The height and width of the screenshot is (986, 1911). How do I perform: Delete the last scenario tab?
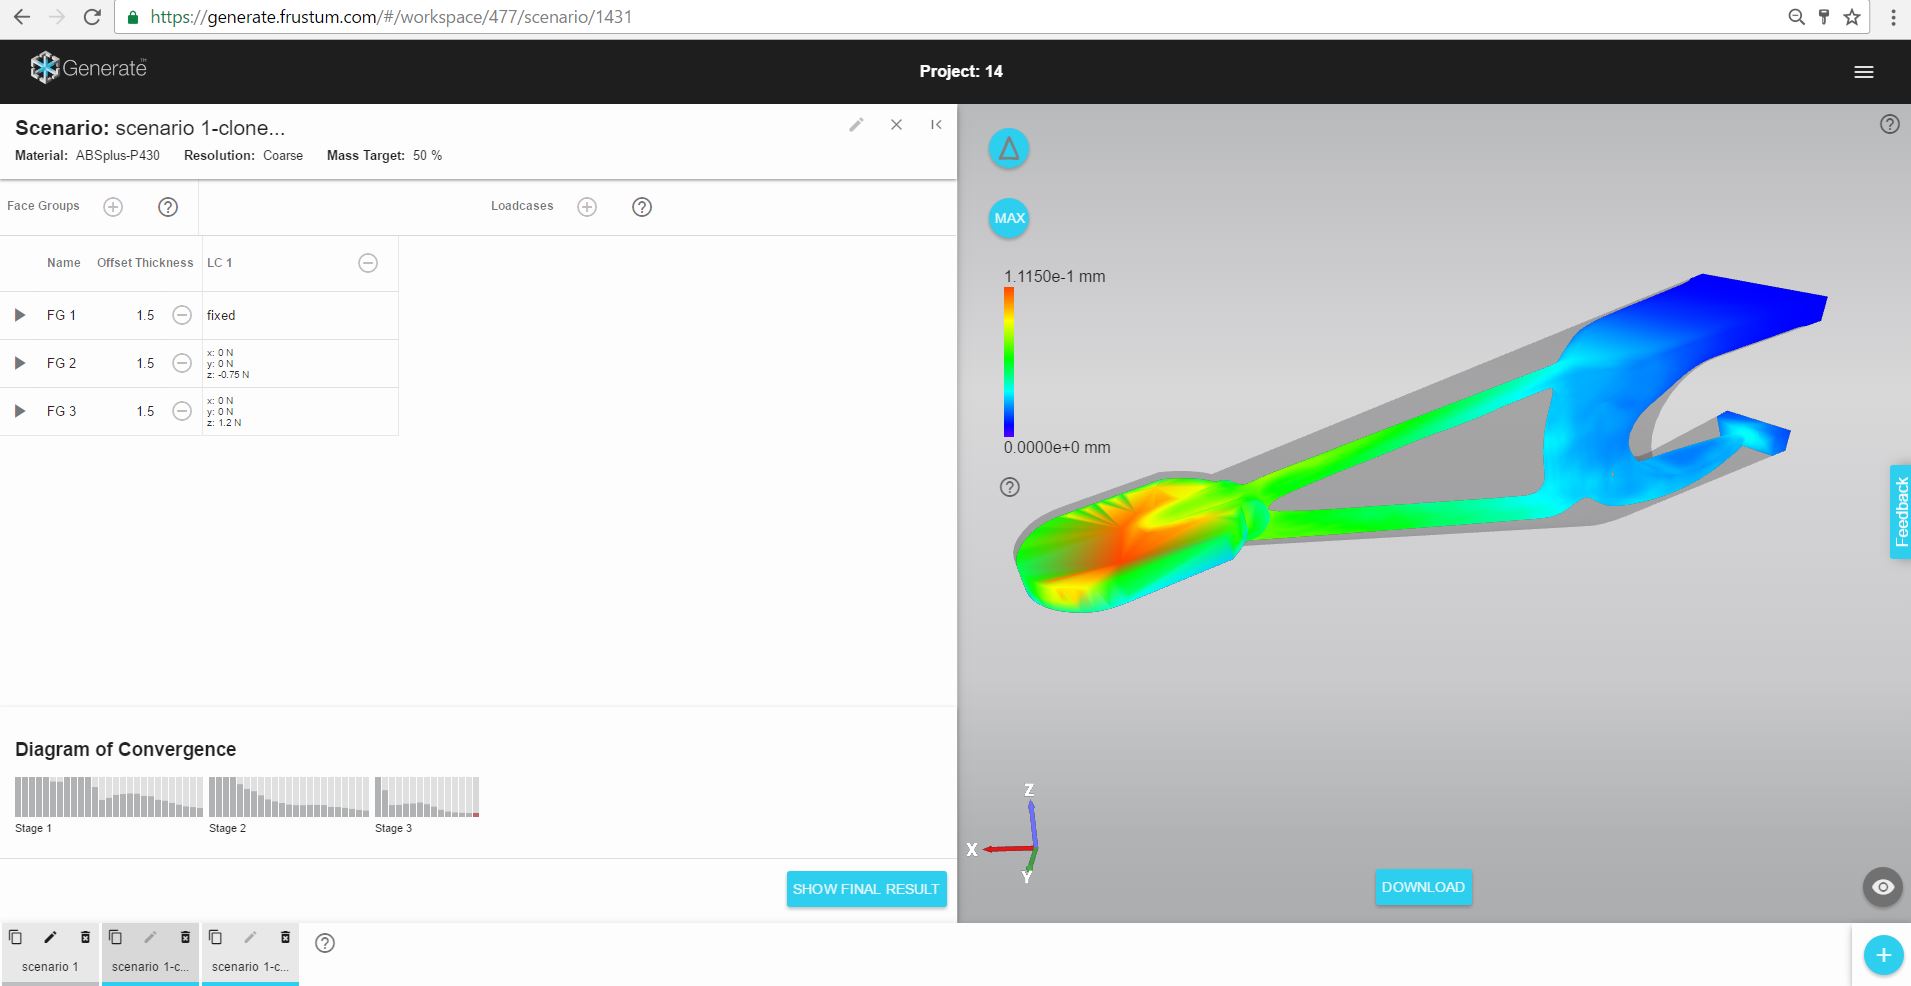(285, 937)
